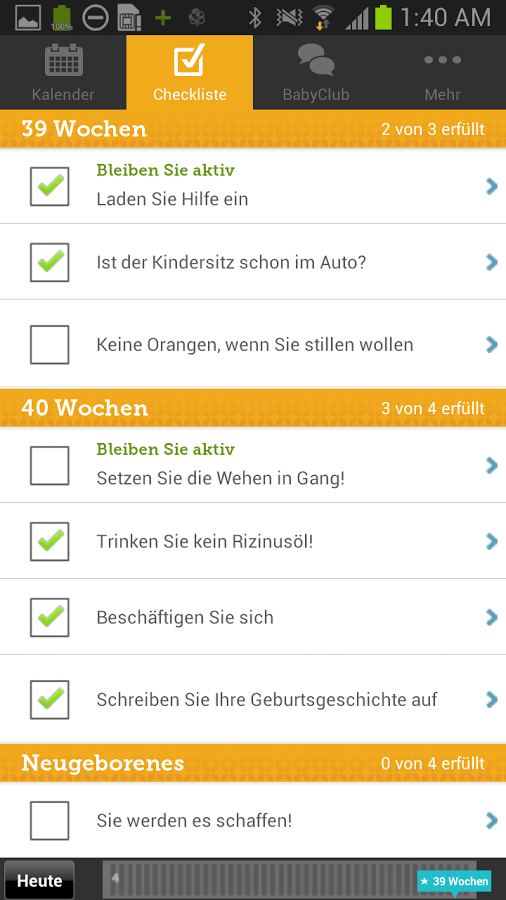Screen dimensions: 506x900
Task: Expand 'Laden Sie Hilfe ein' arrow
Action: [491, 187]
